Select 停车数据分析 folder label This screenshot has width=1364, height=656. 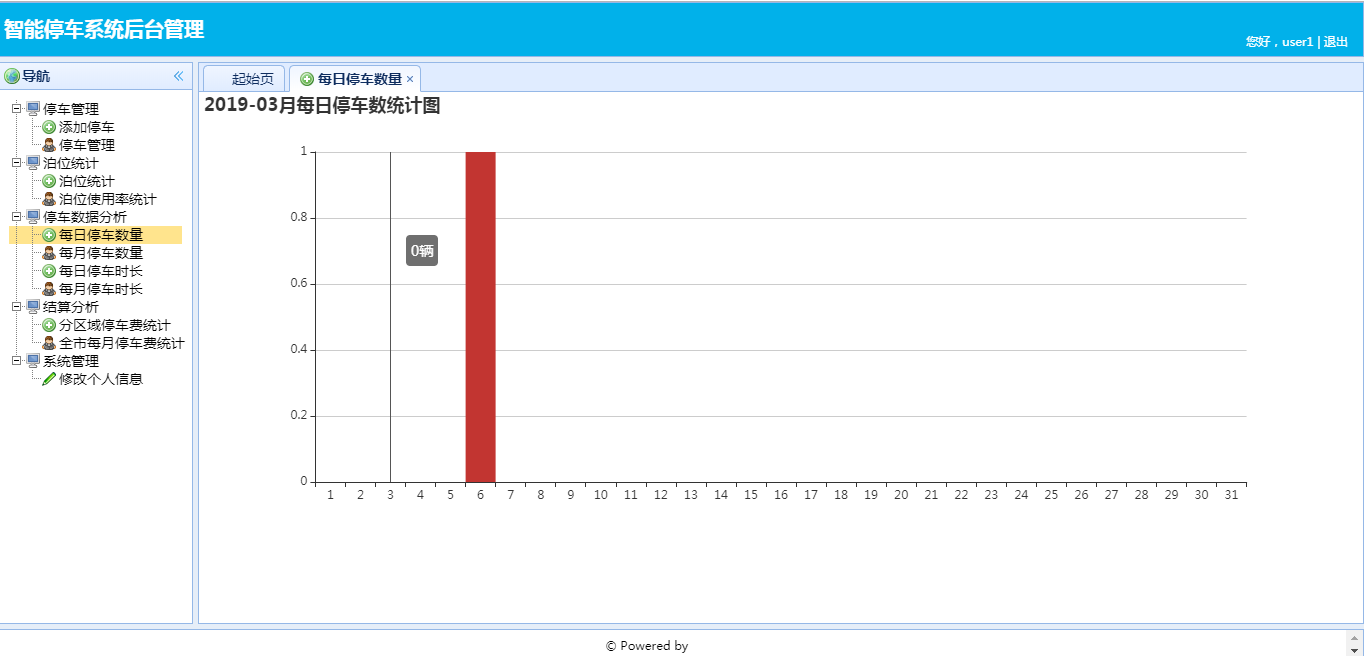[x=85, y=217]
